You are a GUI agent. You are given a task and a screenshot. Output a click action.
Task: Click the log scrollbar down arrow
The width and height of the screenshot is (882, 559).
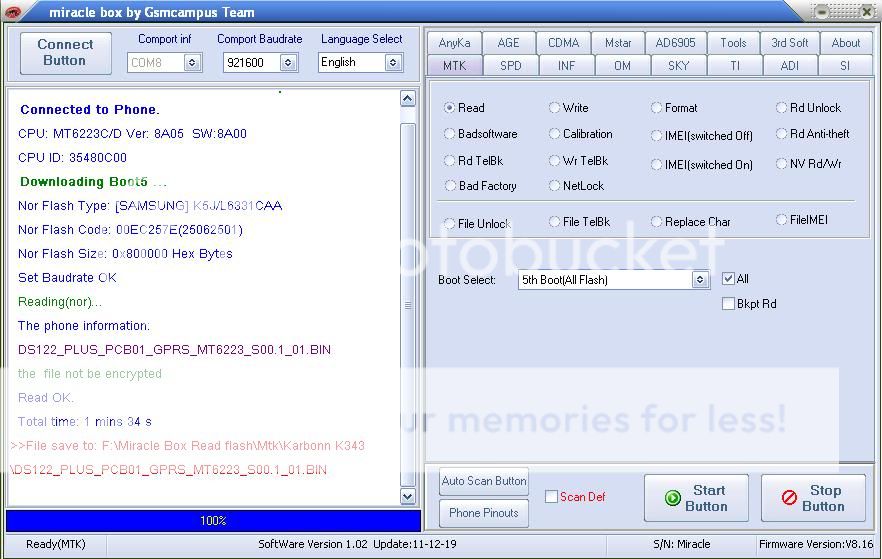(408, 497)
